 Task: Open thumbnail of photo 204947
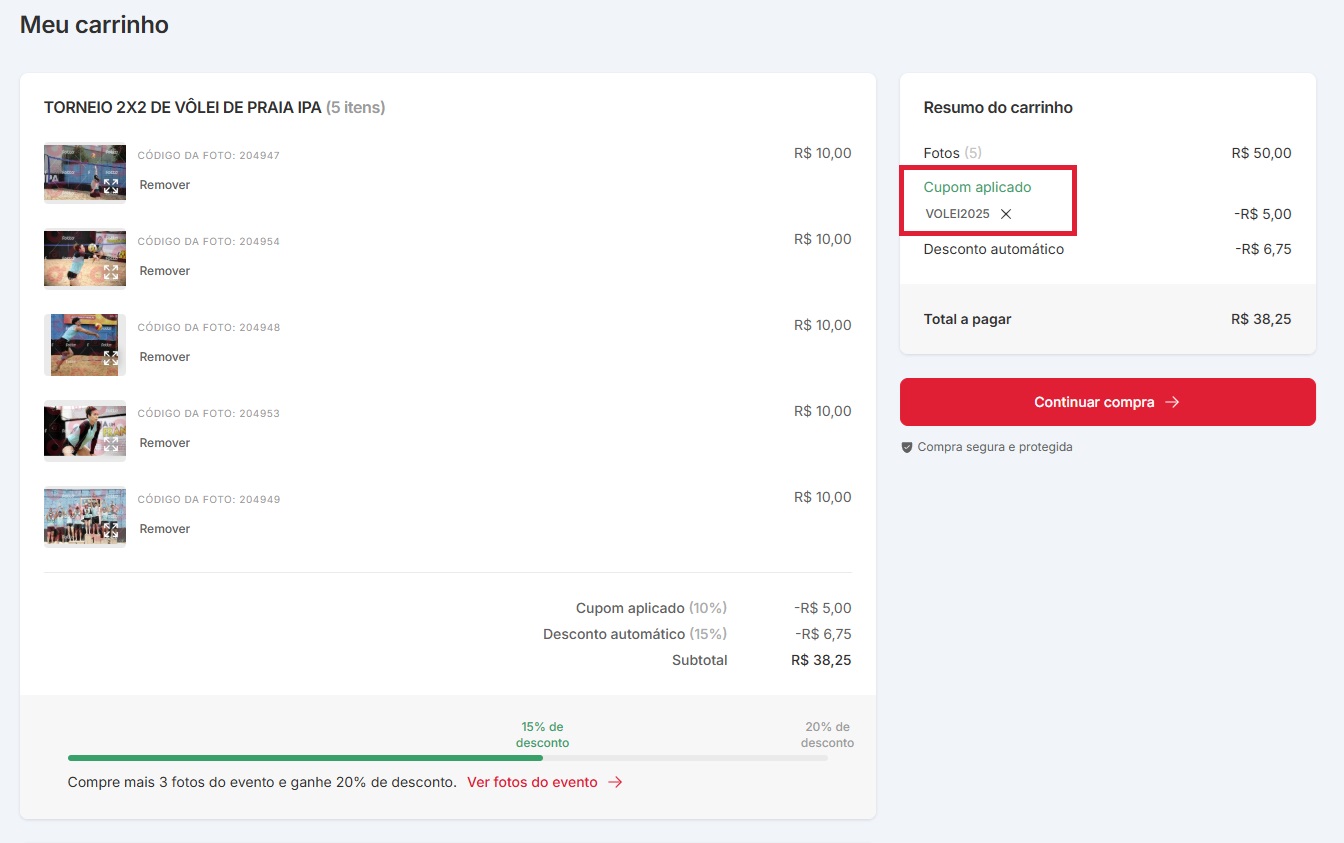coord(85,172)
